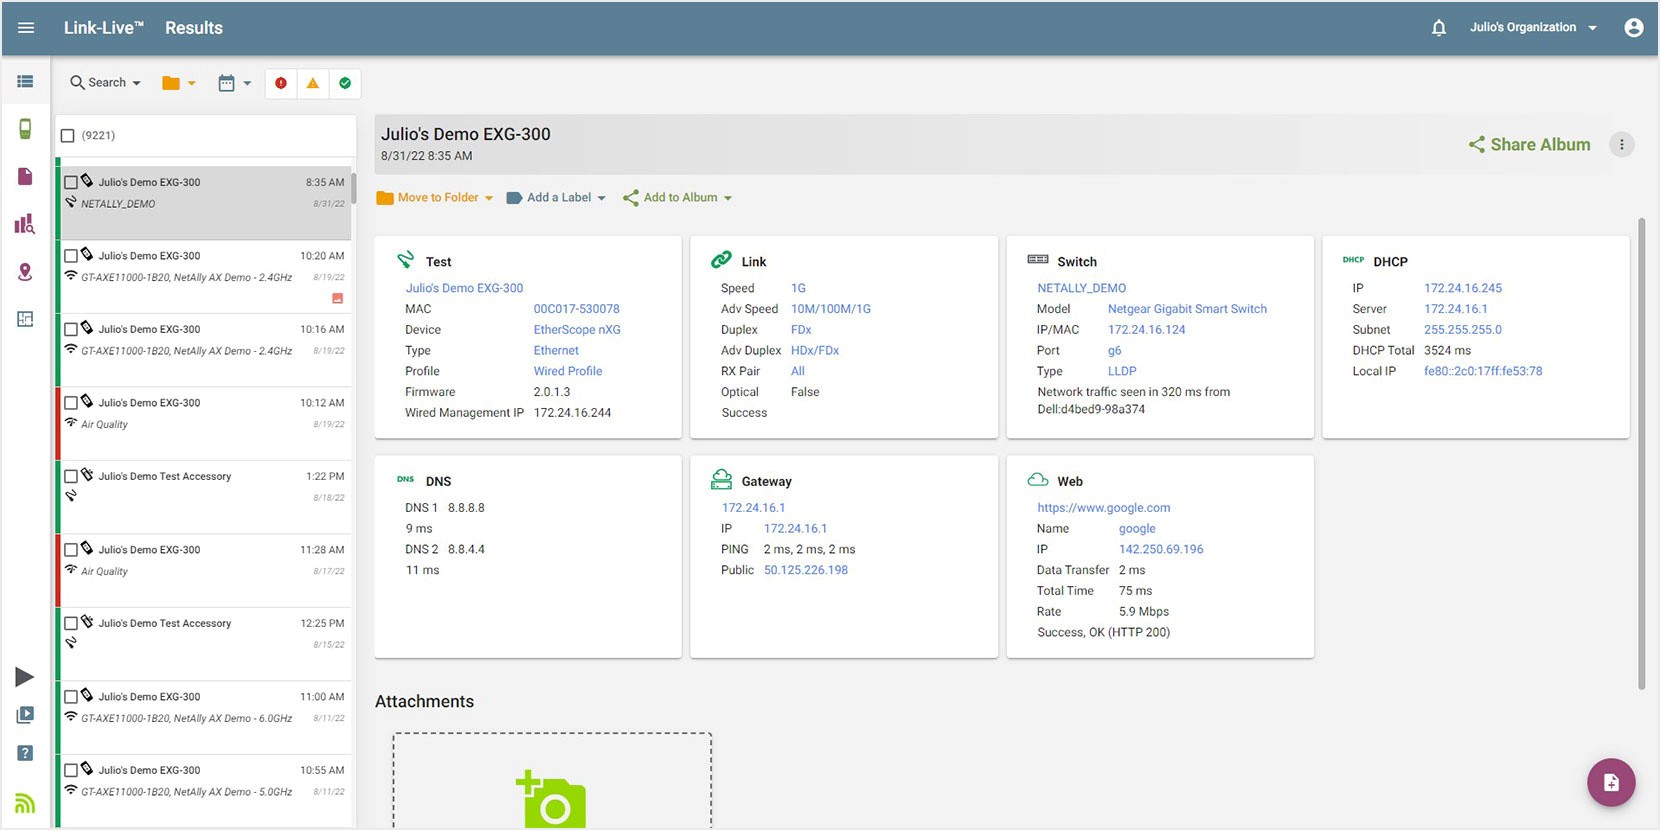Click the notifications bell icon
Image resolution: width=1660 pixels, height=830 pixels.
[x=1438, y=28]
